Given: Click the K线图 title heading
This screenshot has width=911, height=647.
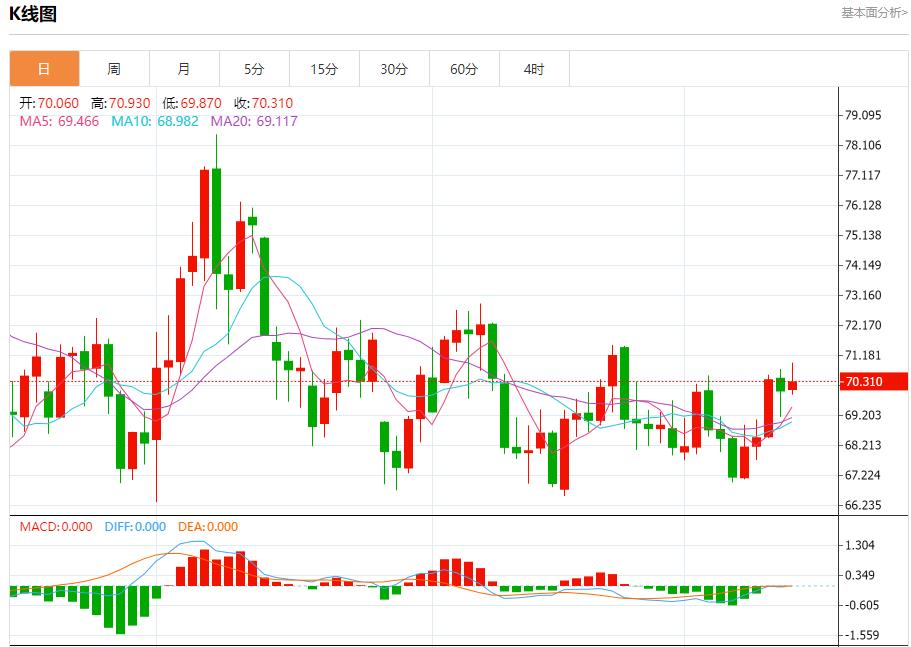Looking at the screenshot, I should point(33,14).
